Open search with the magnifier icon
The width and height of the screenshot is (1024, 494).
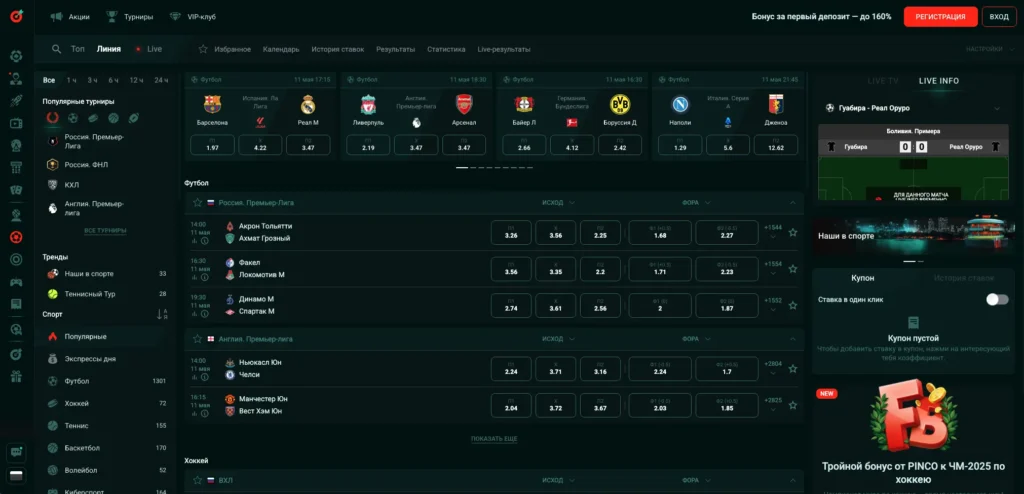pos(56,49)
